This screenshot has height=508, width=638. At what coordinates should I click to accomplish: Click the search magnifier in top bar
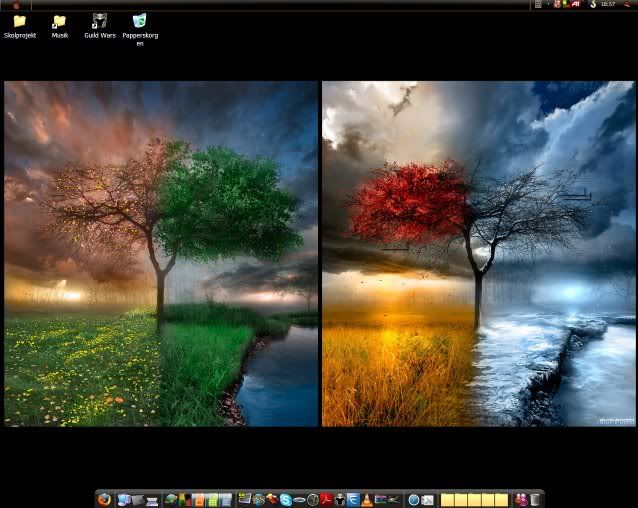627,4
